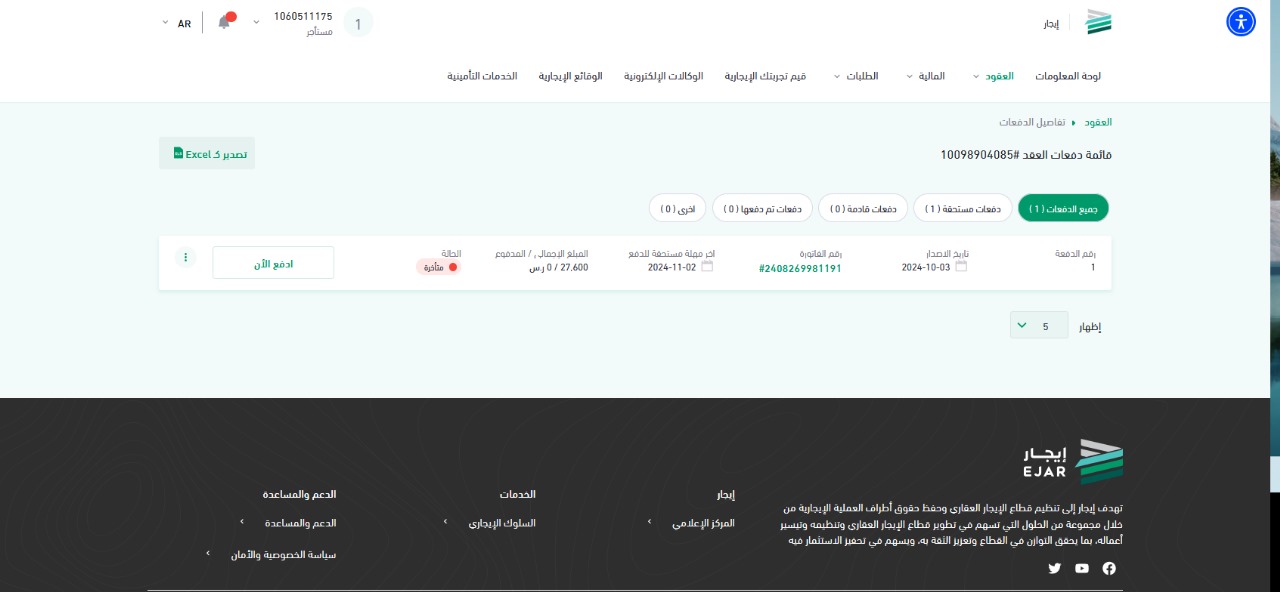1280x592 pixels.
Task: Expand the account menu beside 1060511175
Action: pos(256,22)
